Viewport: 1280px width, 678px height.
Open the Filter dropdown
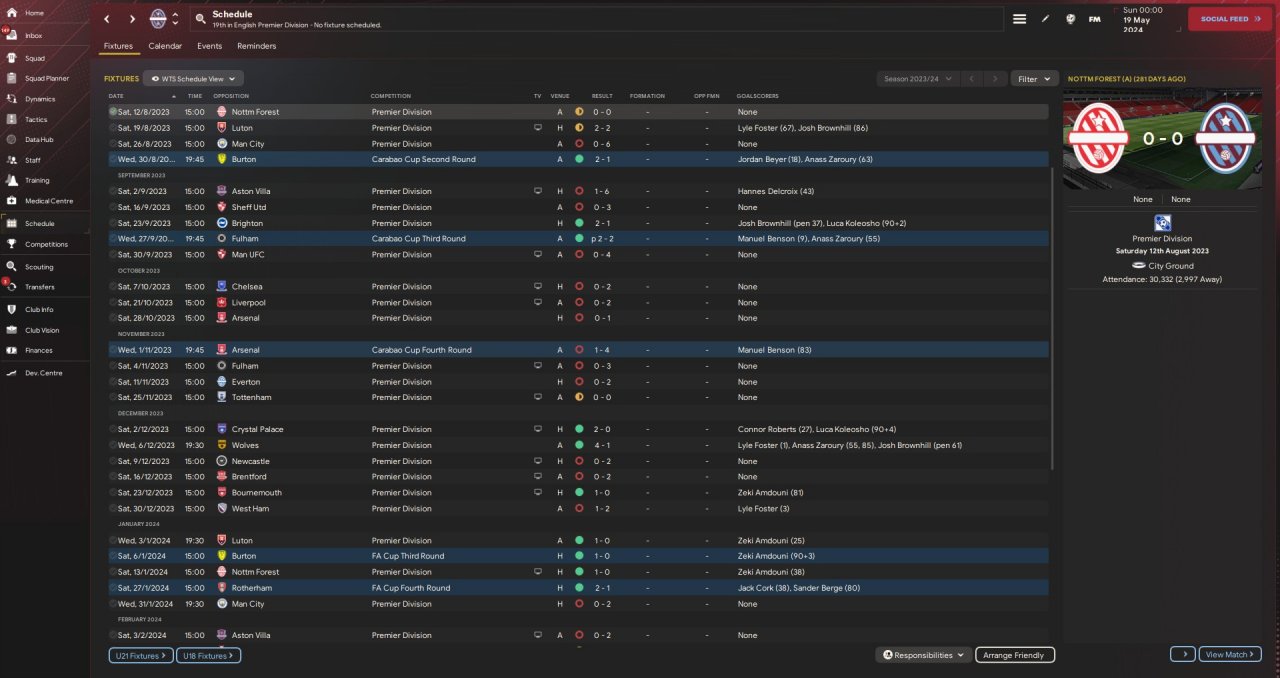point(1034,78)
